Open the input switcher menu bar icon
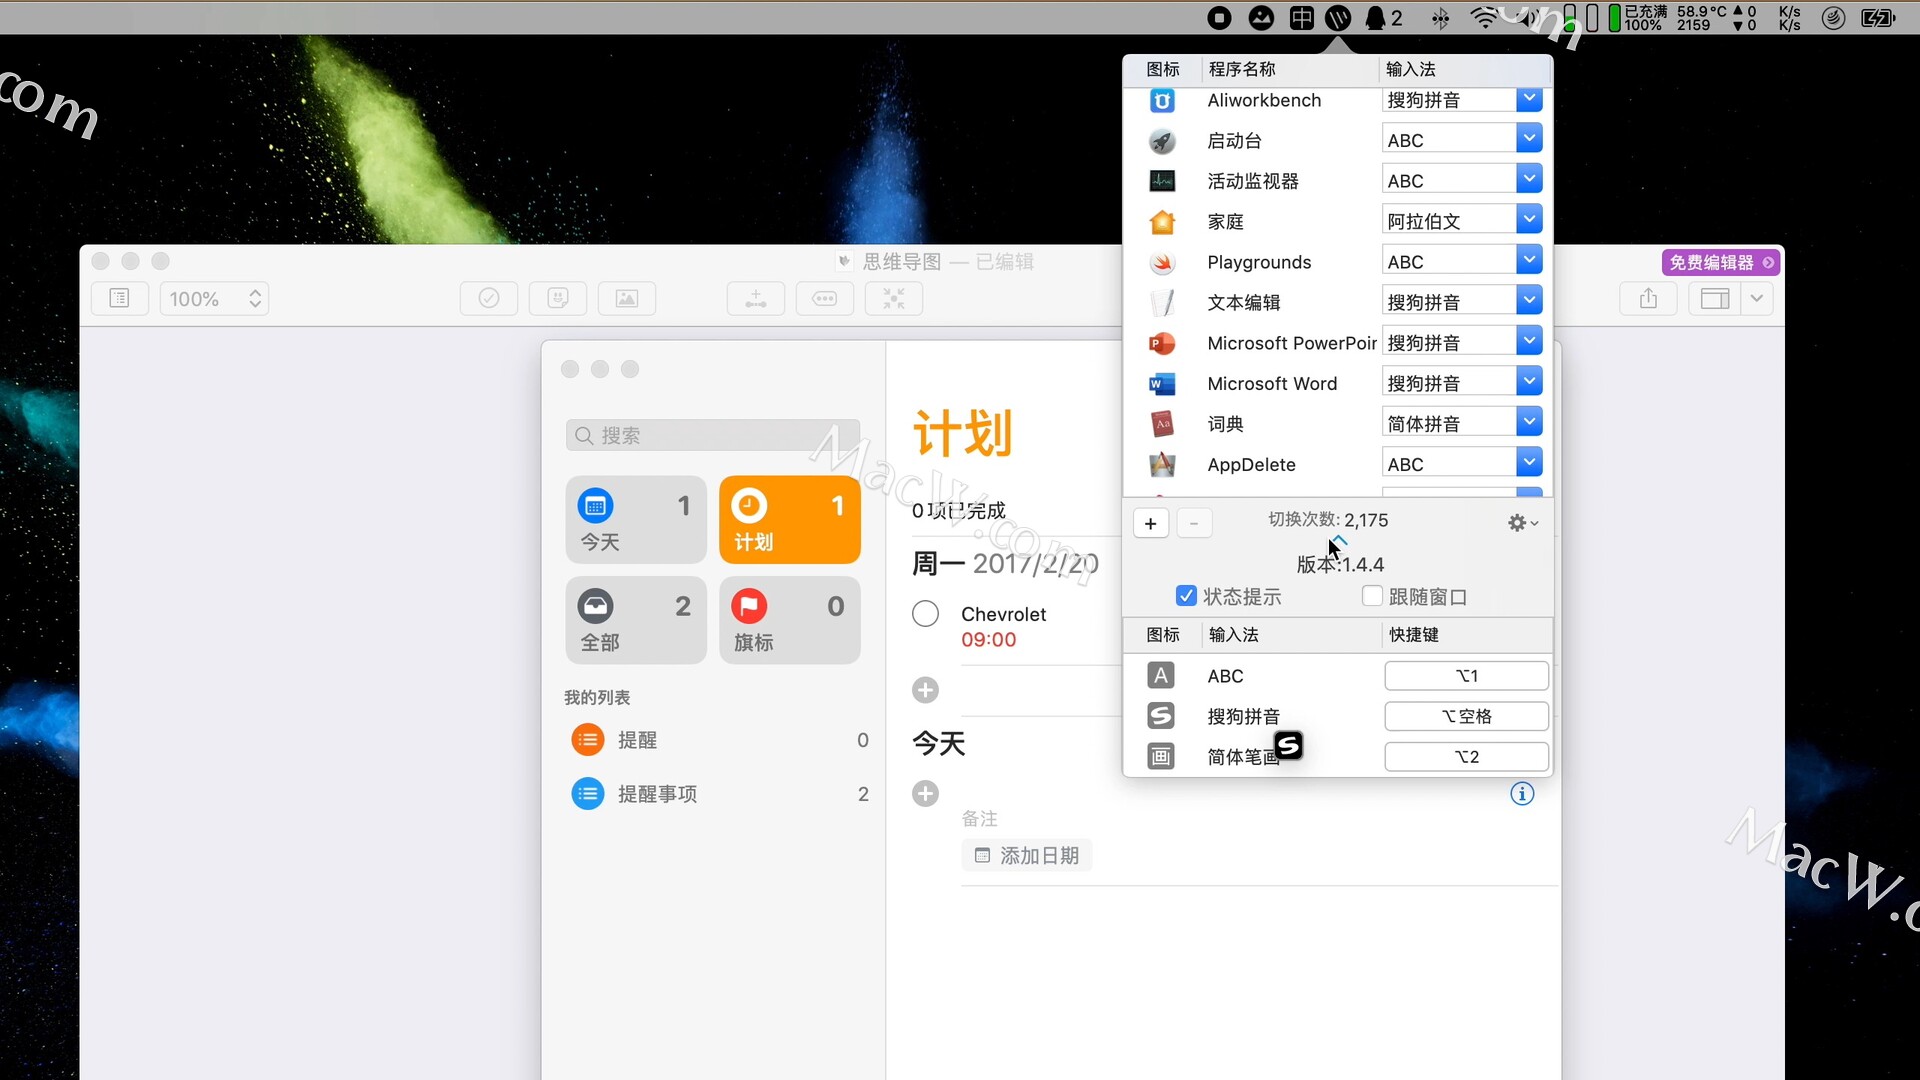 click(1338, 18)
